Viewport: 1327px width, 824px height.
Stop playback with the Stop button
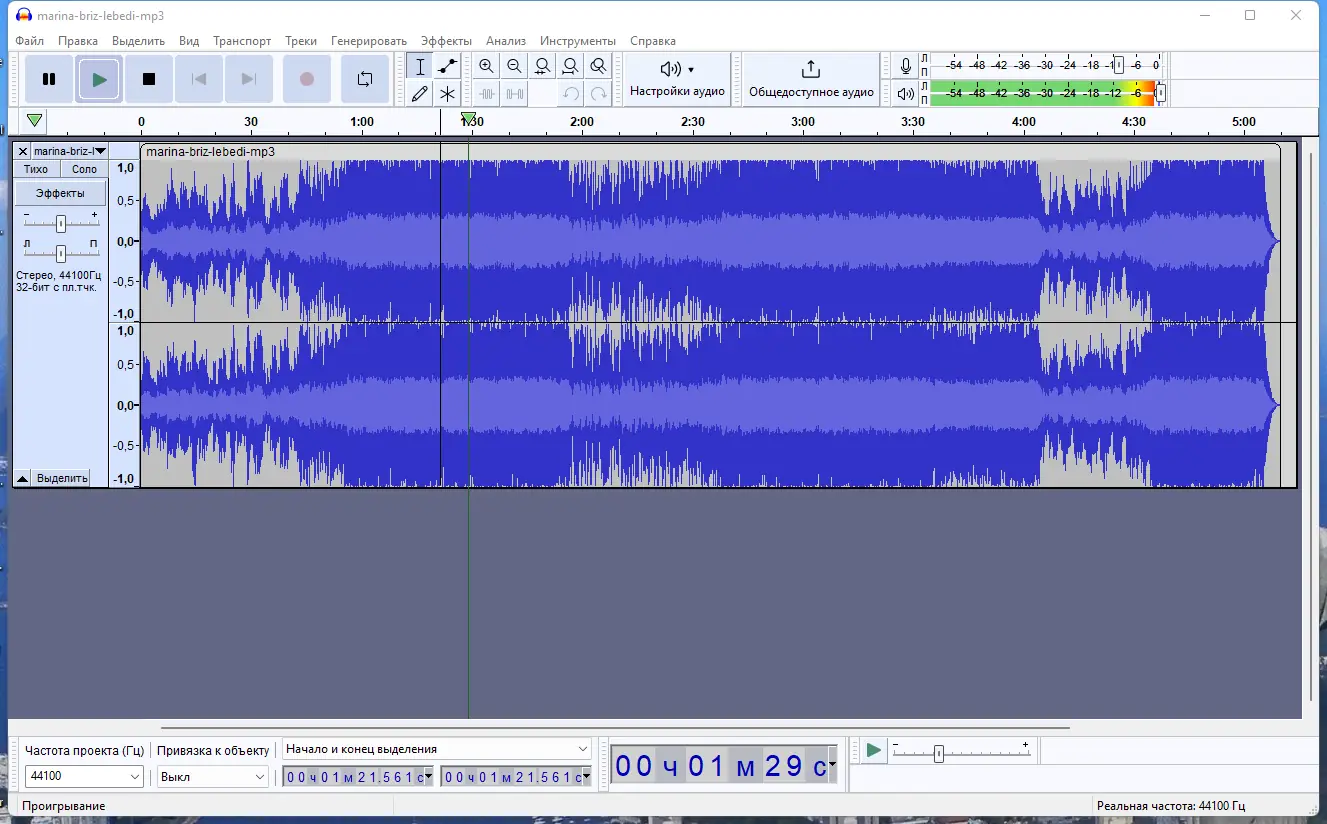coord(149,79)
